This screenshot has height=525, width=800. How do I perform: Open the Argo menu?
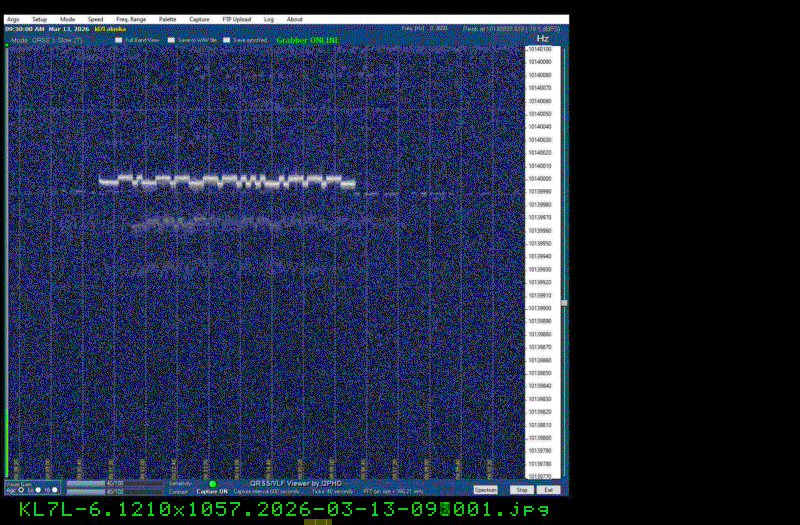(x=13, y=19)
